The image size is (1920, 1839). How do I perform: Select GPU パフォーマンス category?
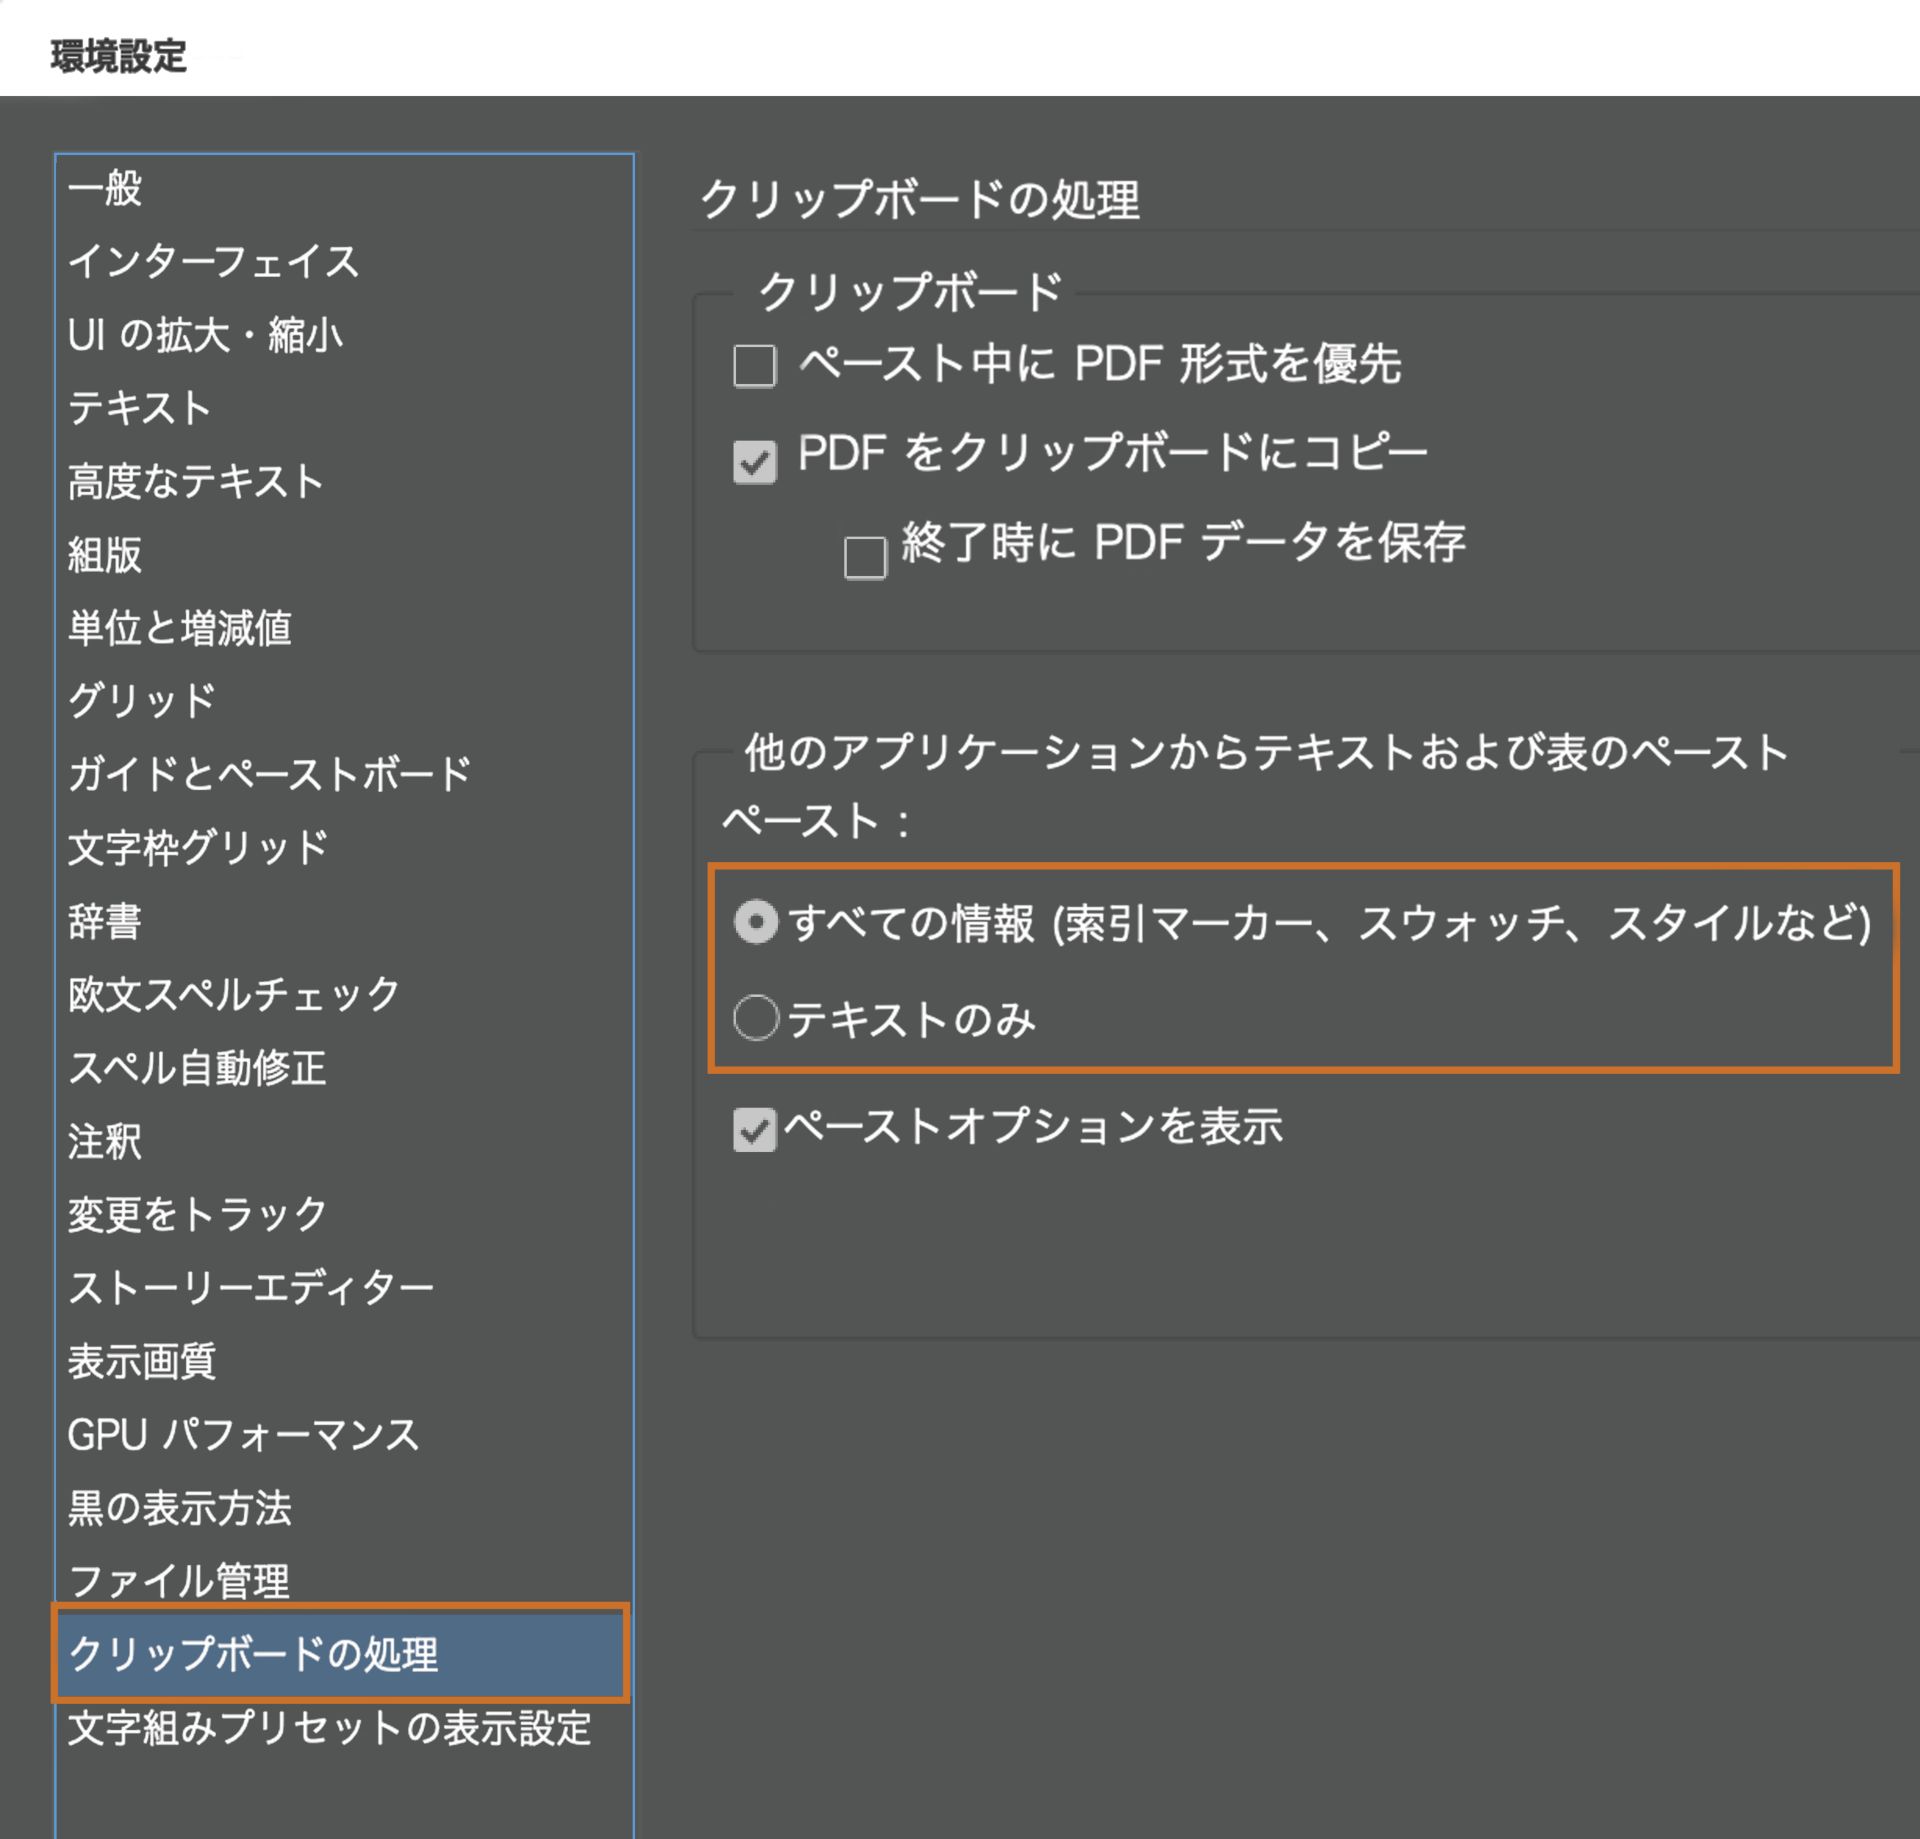click(243, 1434)
